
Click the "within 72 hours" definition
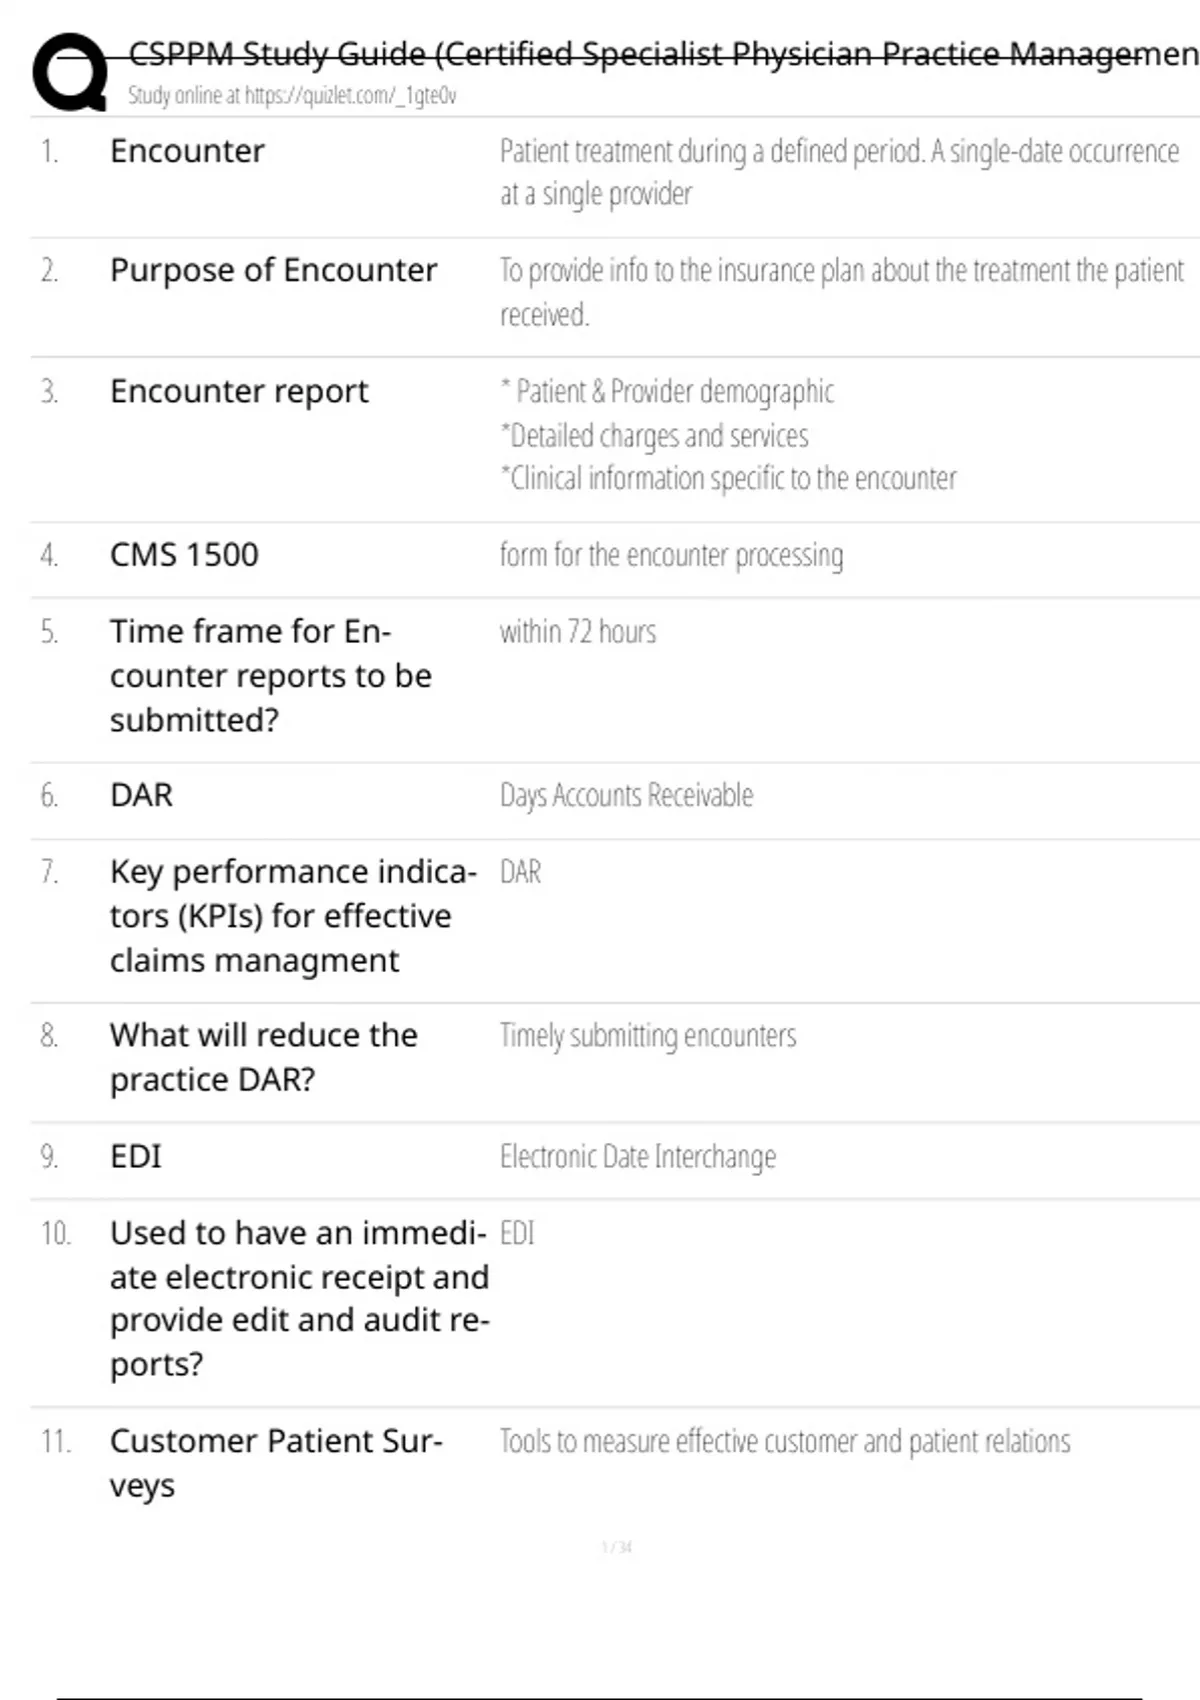(578, 632)
